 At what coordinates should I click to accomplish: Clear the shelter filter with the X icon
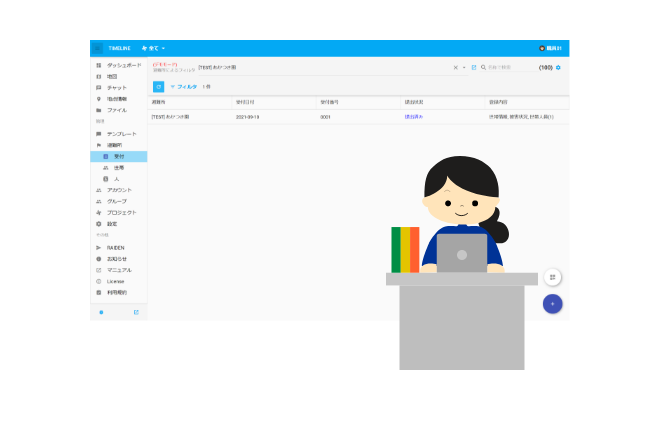[x=455, y=67]
